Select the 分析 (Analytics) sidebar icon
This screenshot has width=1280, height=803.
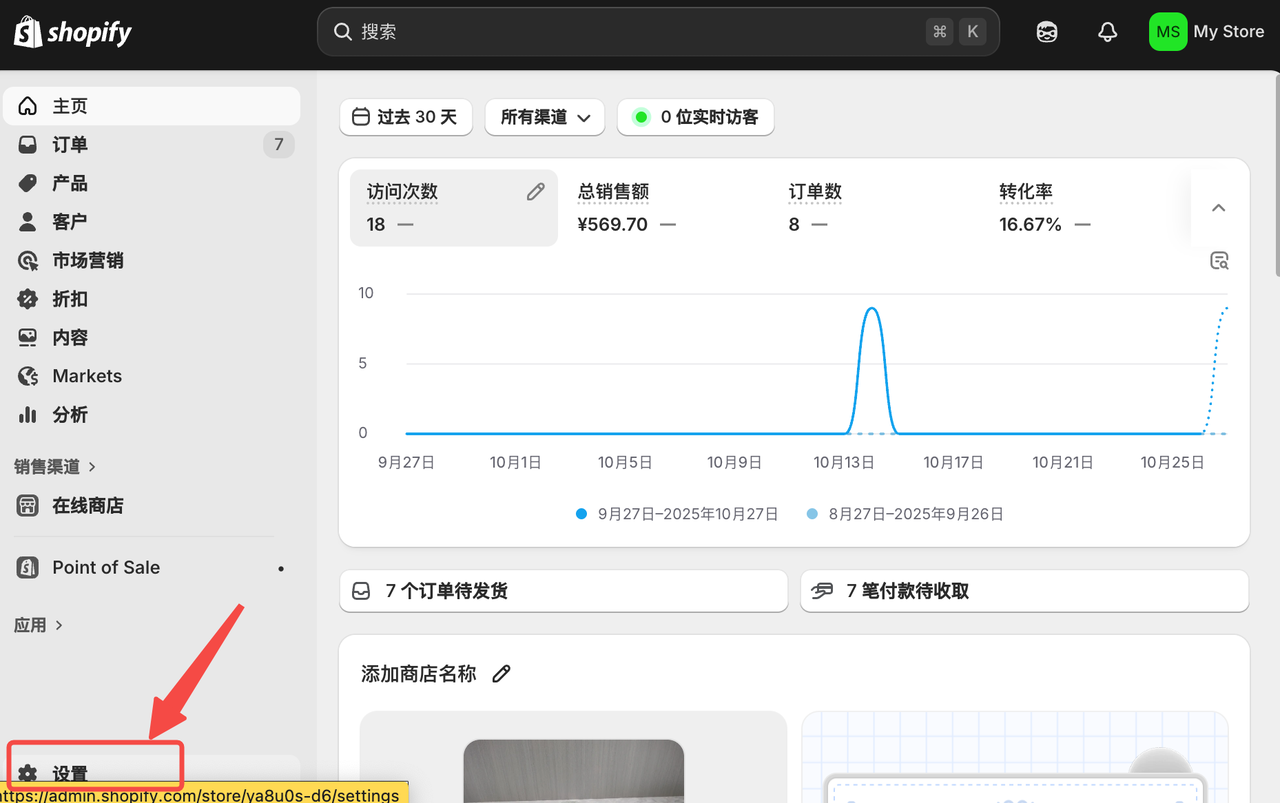pos(25,414)
